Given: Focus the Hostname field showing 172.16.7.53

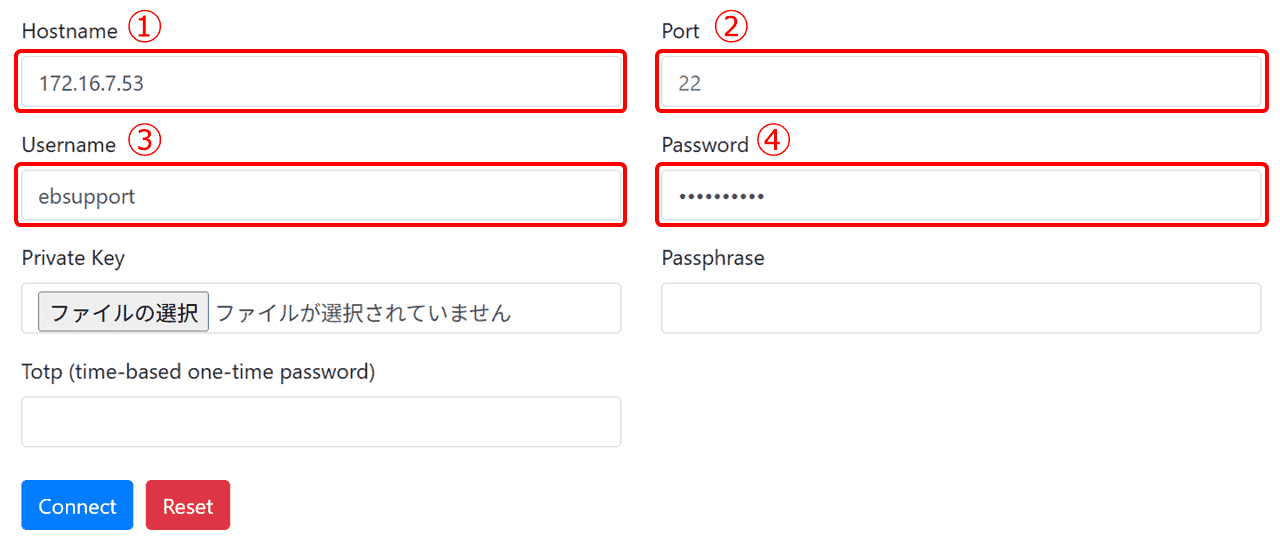Looking at the screenshot, I should [321, 82].
